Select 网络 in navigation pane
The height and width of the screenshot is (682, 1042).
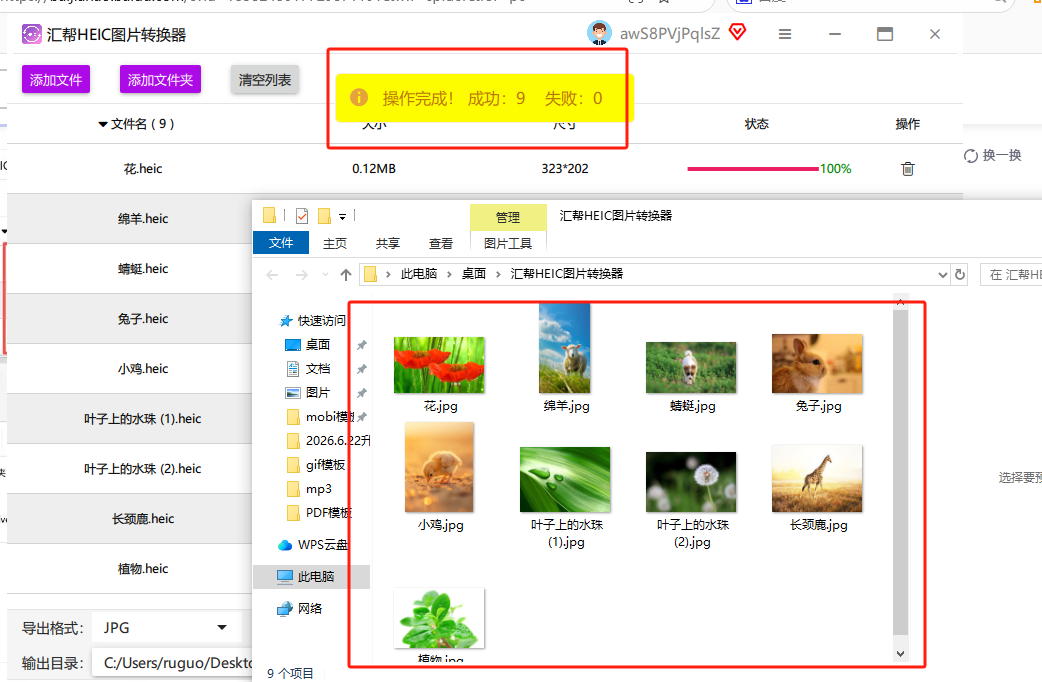pyautogui.click(x=300, y=608)
